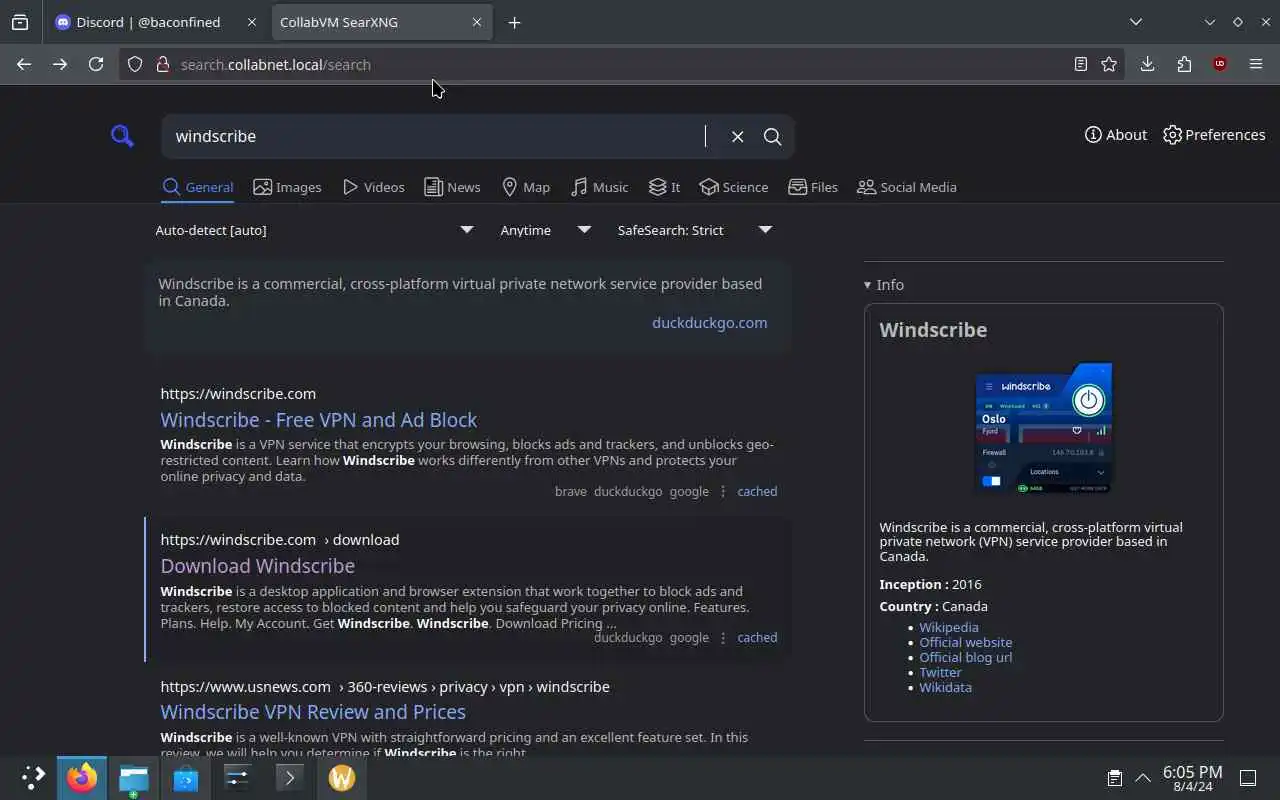Close the Discord tab
The height and width of the screenshot is (800, 1280).
(x=251, y=22)
